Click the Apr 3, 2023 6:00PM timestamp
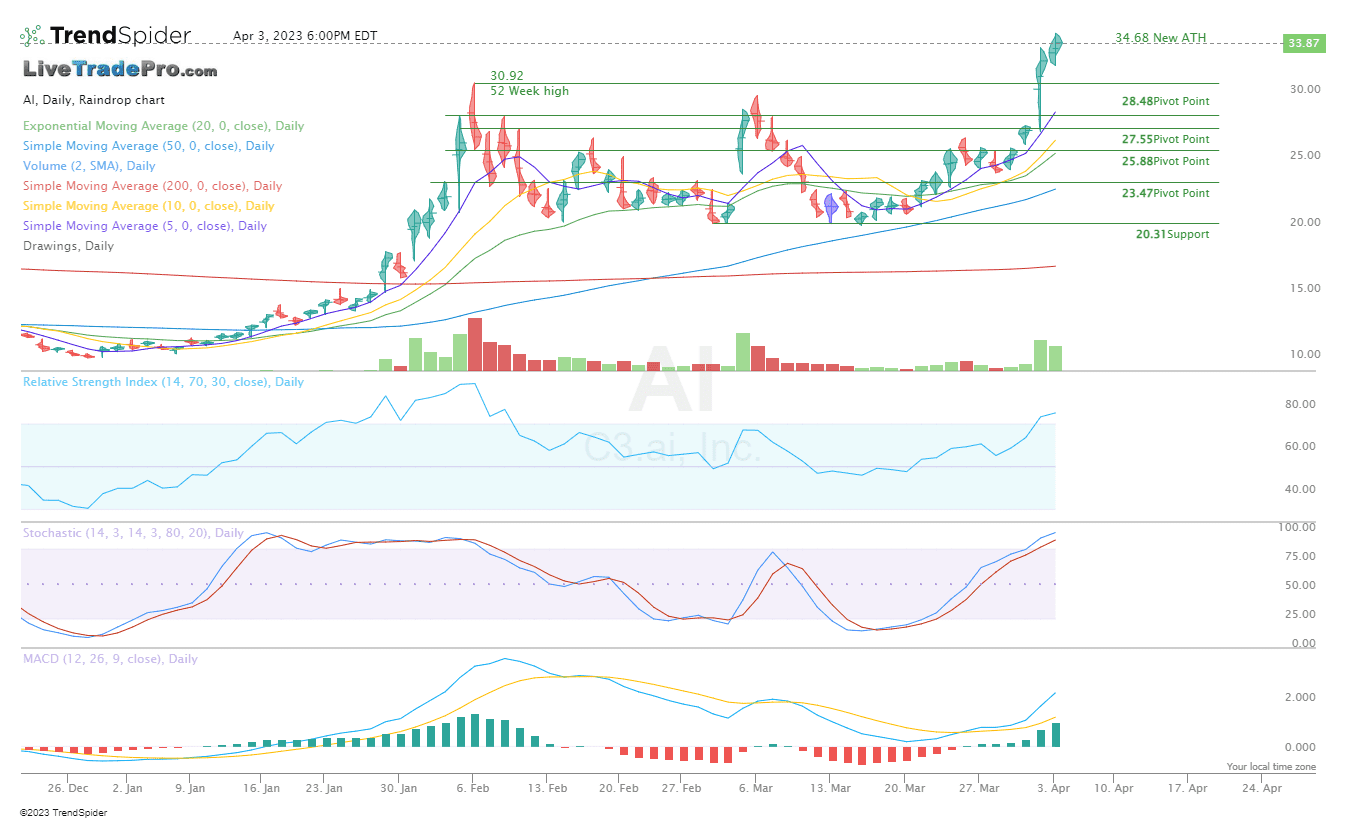This screenshot has width=1346, height=822. click(305, 35)
